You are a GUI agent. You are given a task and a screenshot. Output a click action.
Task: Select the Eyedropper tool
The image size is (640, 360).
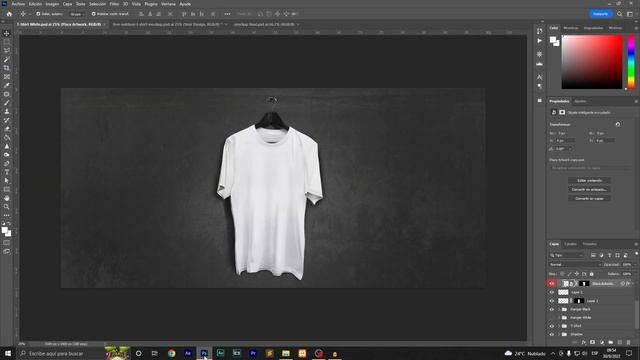coord(7,86)
